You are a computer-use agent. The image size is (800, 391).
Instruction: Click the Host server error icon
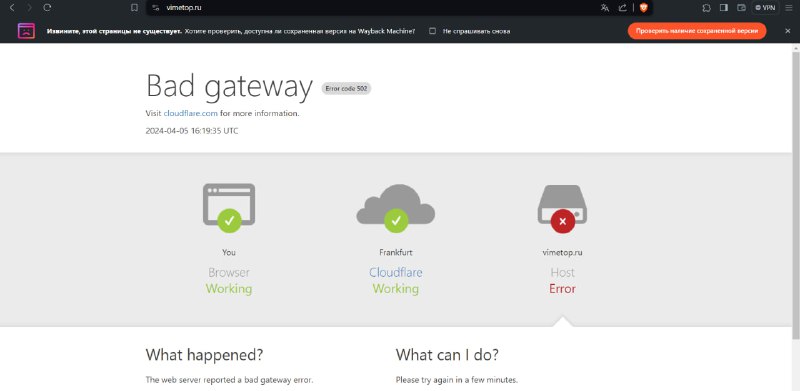(x=562, y=208)
